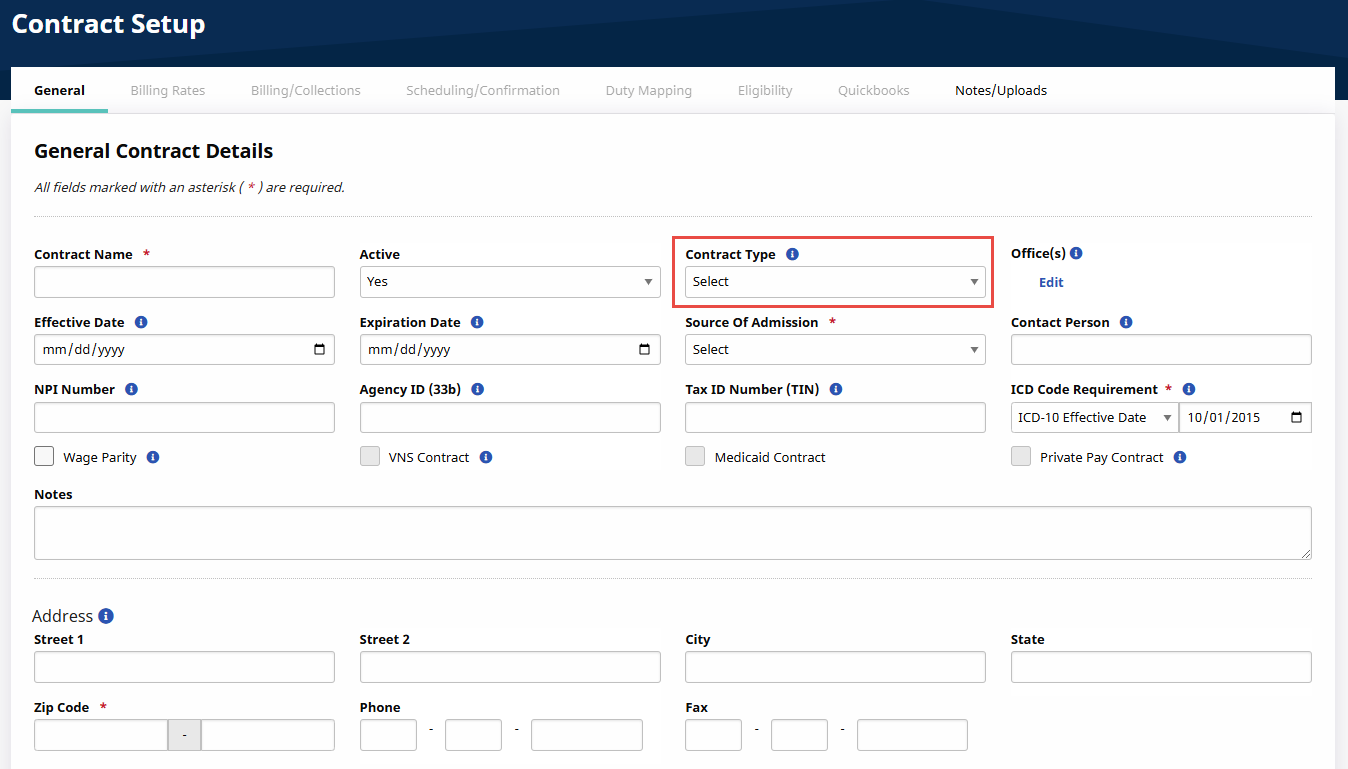Open the Contract Type dropdown
The width and height of the screenshot is (1348, 769).
coord(835,282)
